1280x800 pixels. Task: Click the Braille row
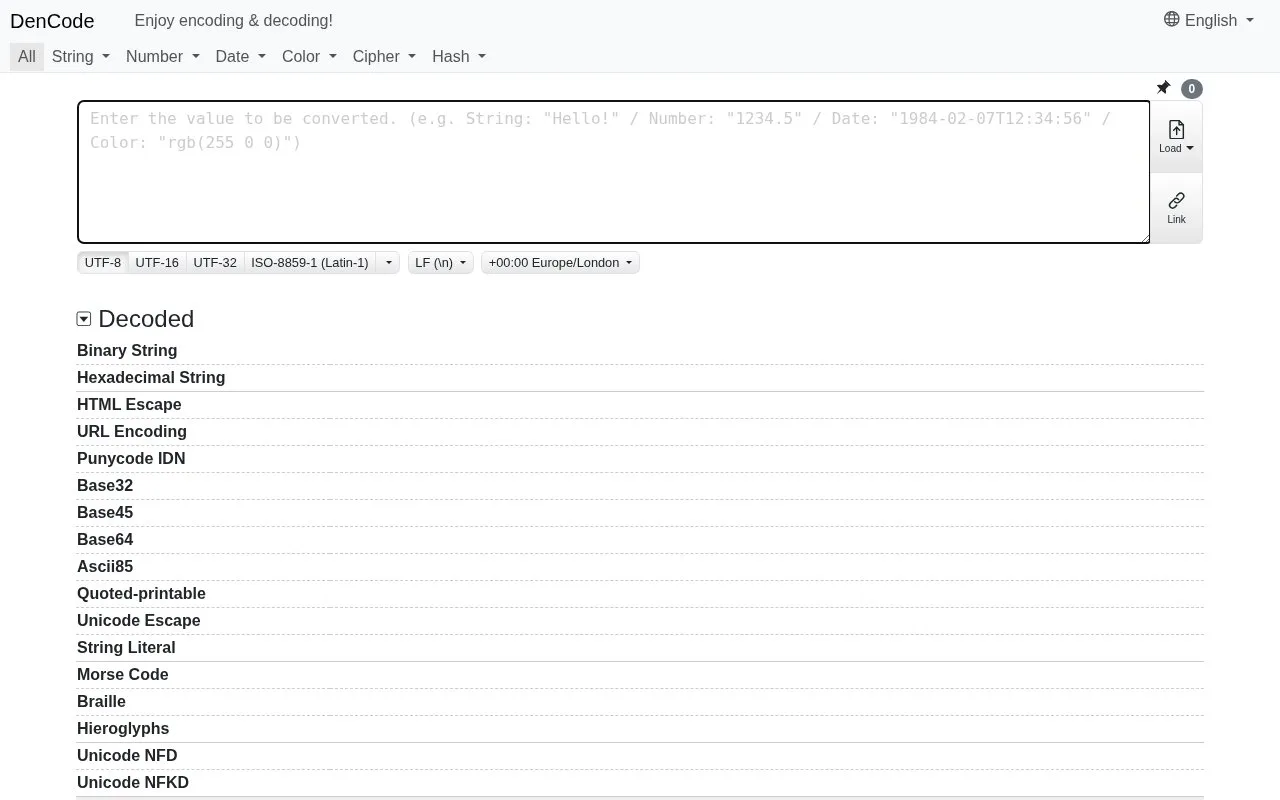click(x=640, y=702)
